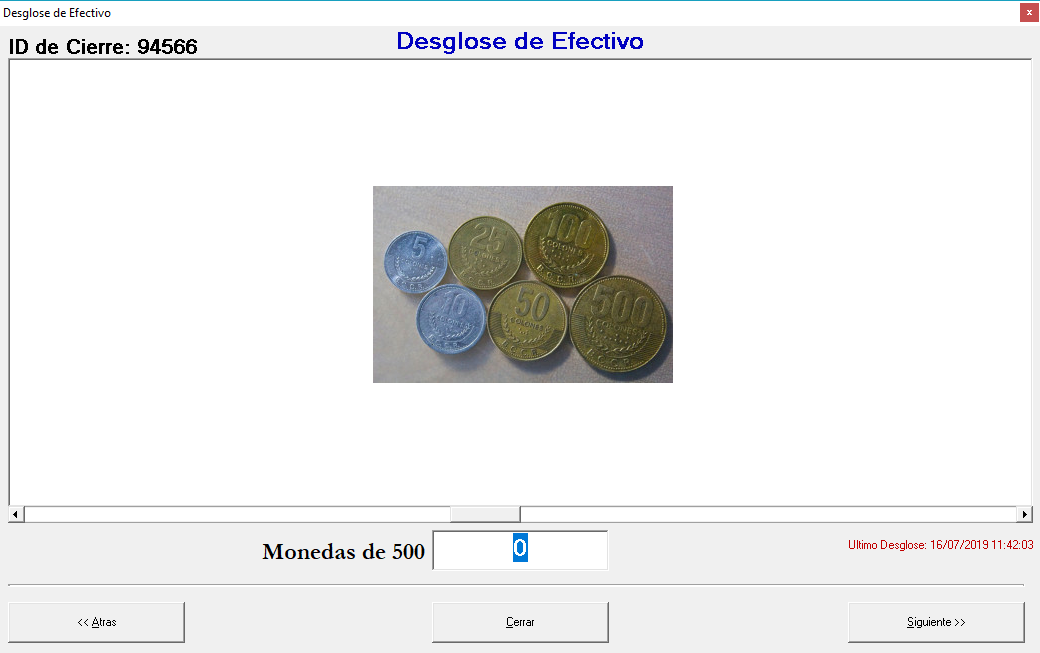Focus the Monedas de 500 quantity field
The height and width of the screenshot is (653, 1040).
coord(520,550)
